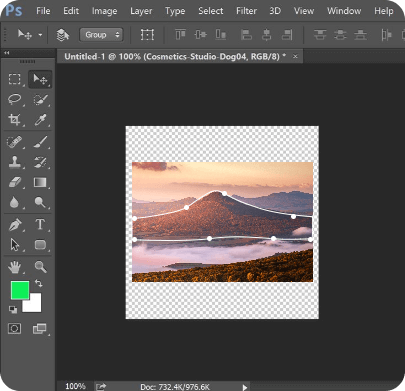
Task: Toggle Show Transform Controls
Action: [x=147, y=35]
